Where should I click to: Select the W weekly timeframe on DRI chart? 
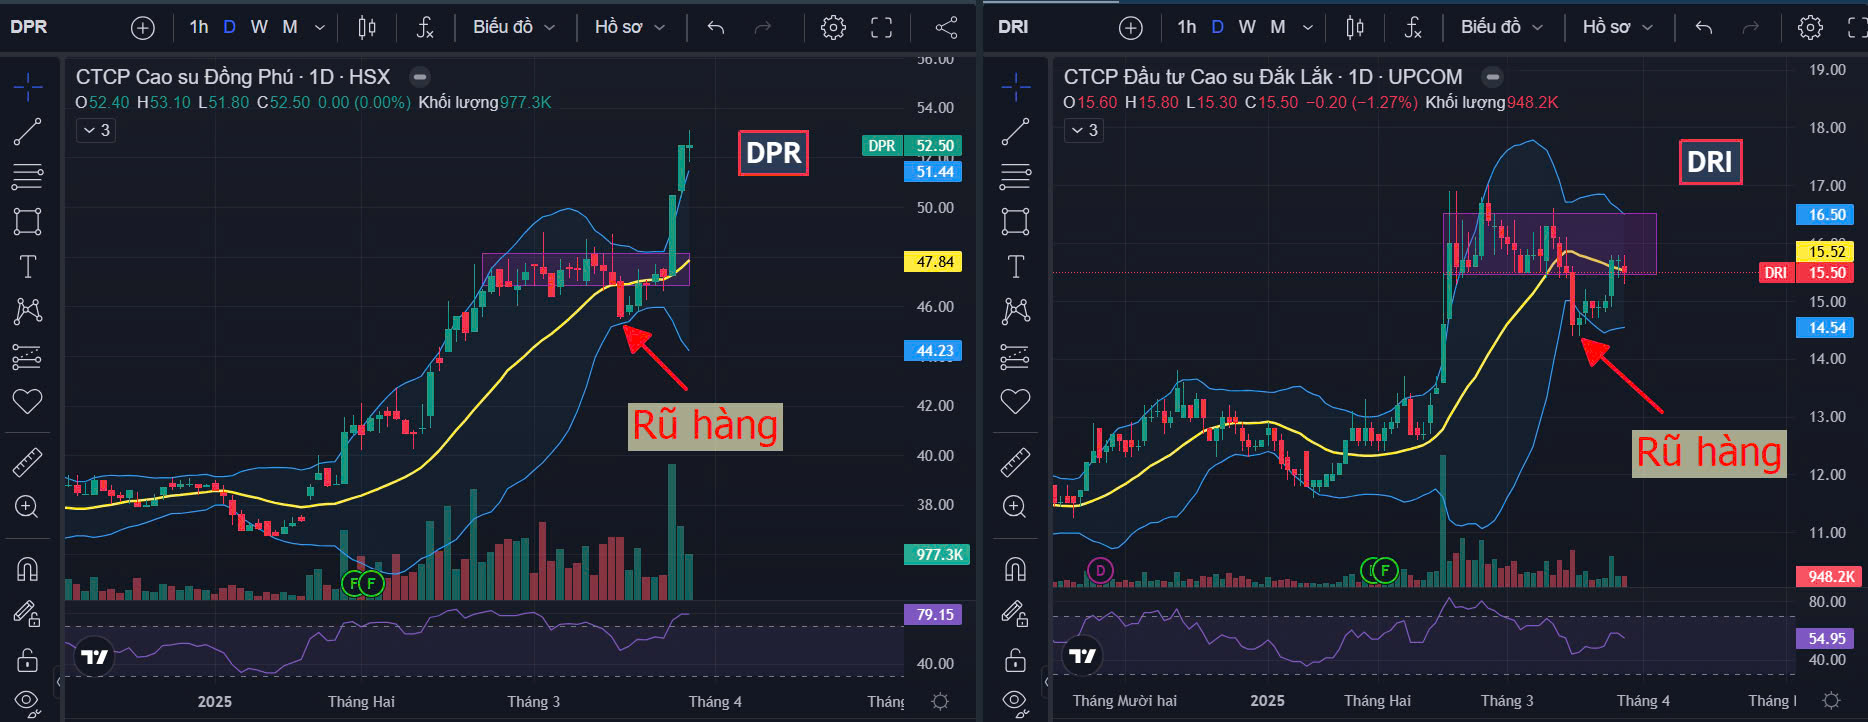tap(1247, 28)
